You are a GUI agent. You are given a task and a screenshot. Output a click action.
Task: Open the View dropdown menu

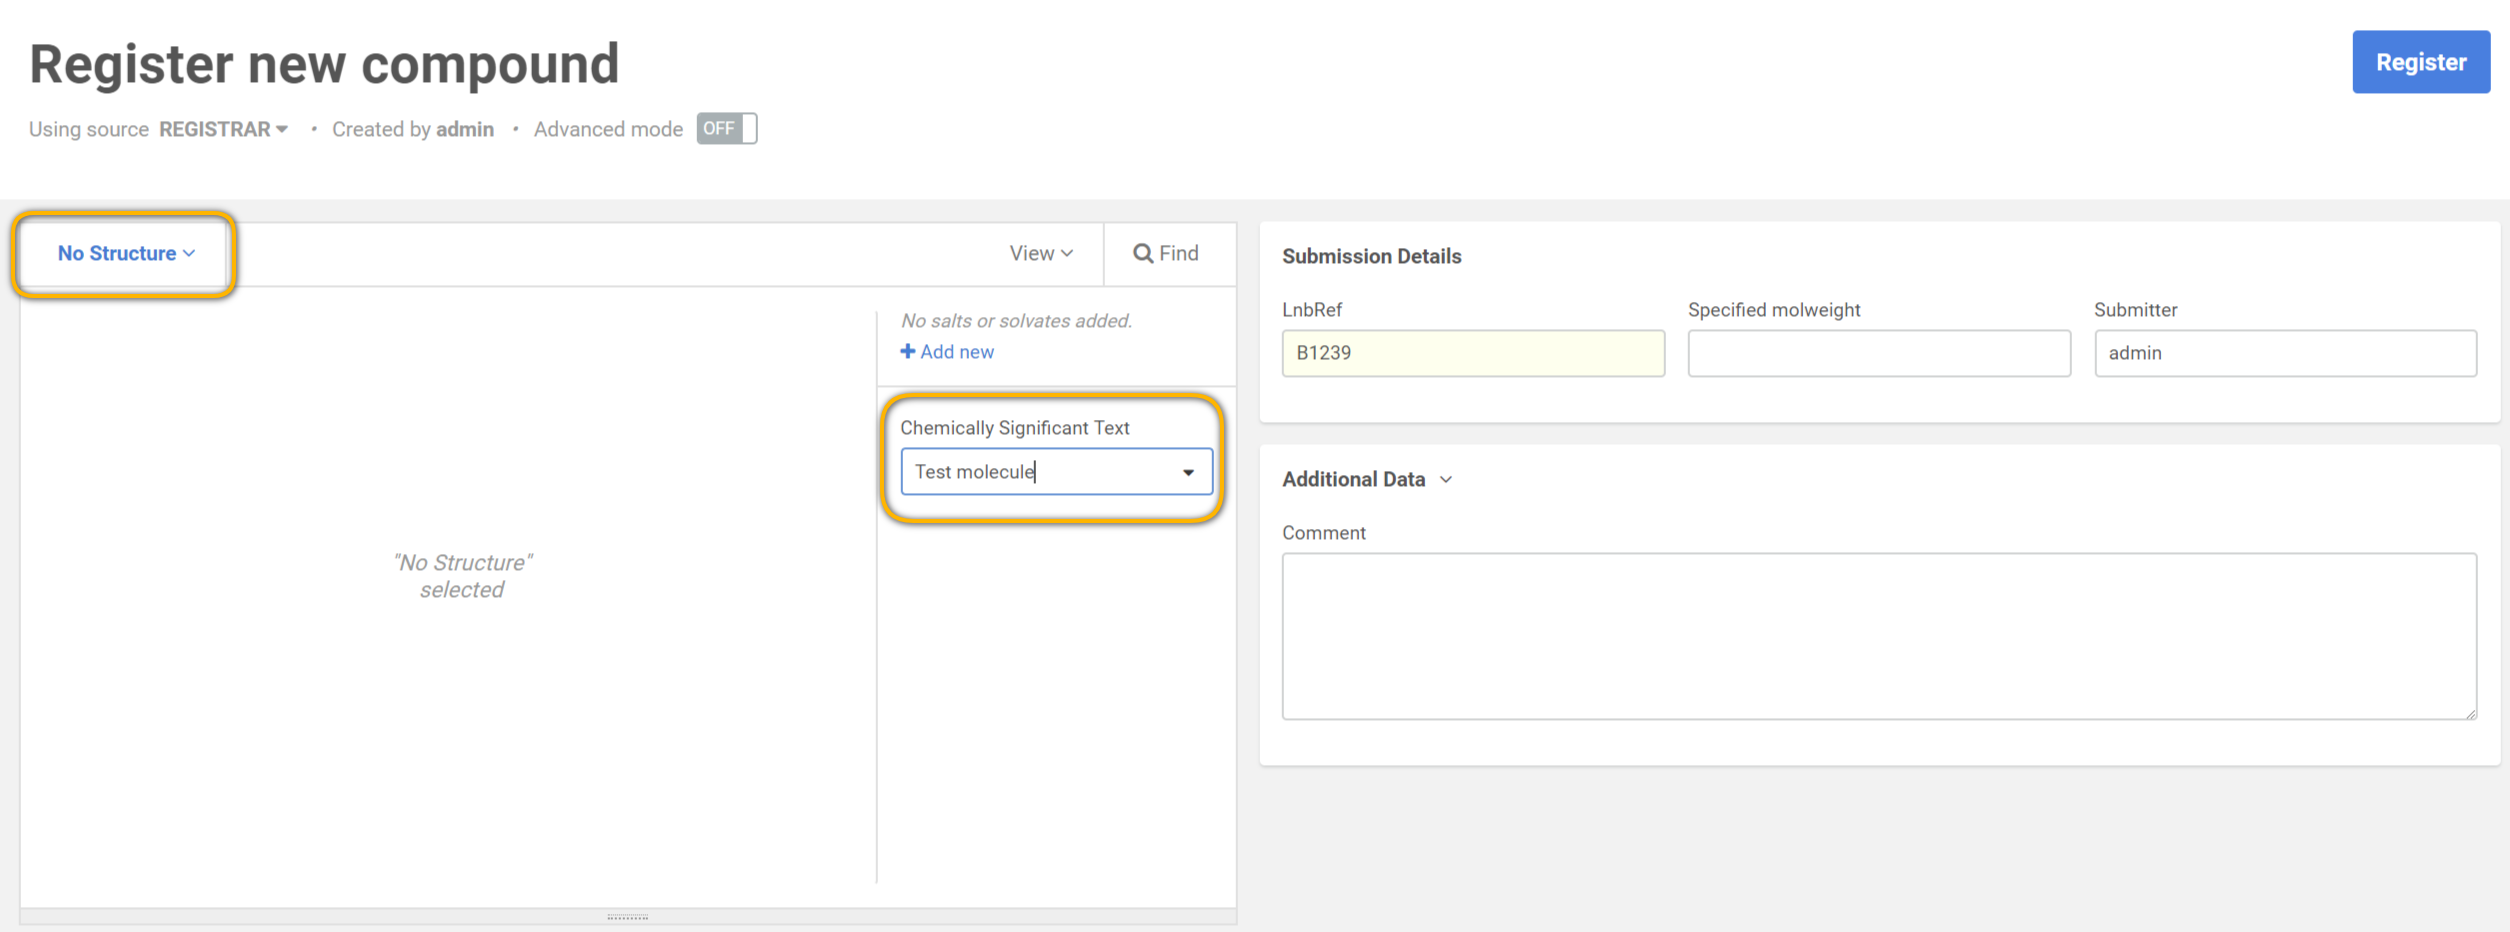[1040, 254]
